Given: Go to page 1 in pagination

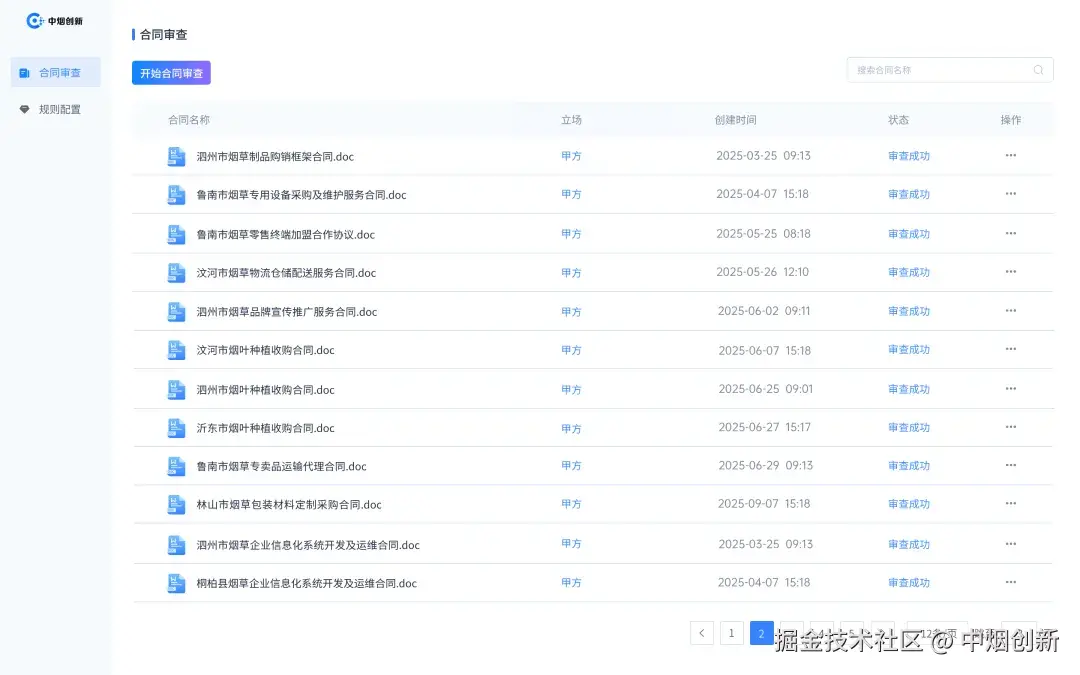Looking at the screenshot, I should click(731, 633).
